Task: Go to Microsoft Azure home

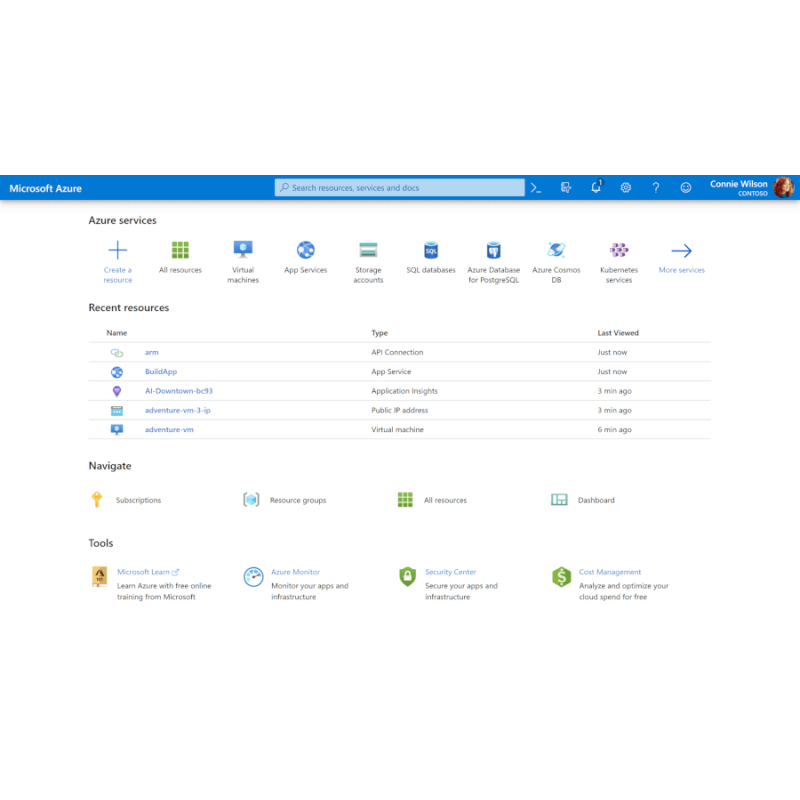Action: click(x=45, y=188)
